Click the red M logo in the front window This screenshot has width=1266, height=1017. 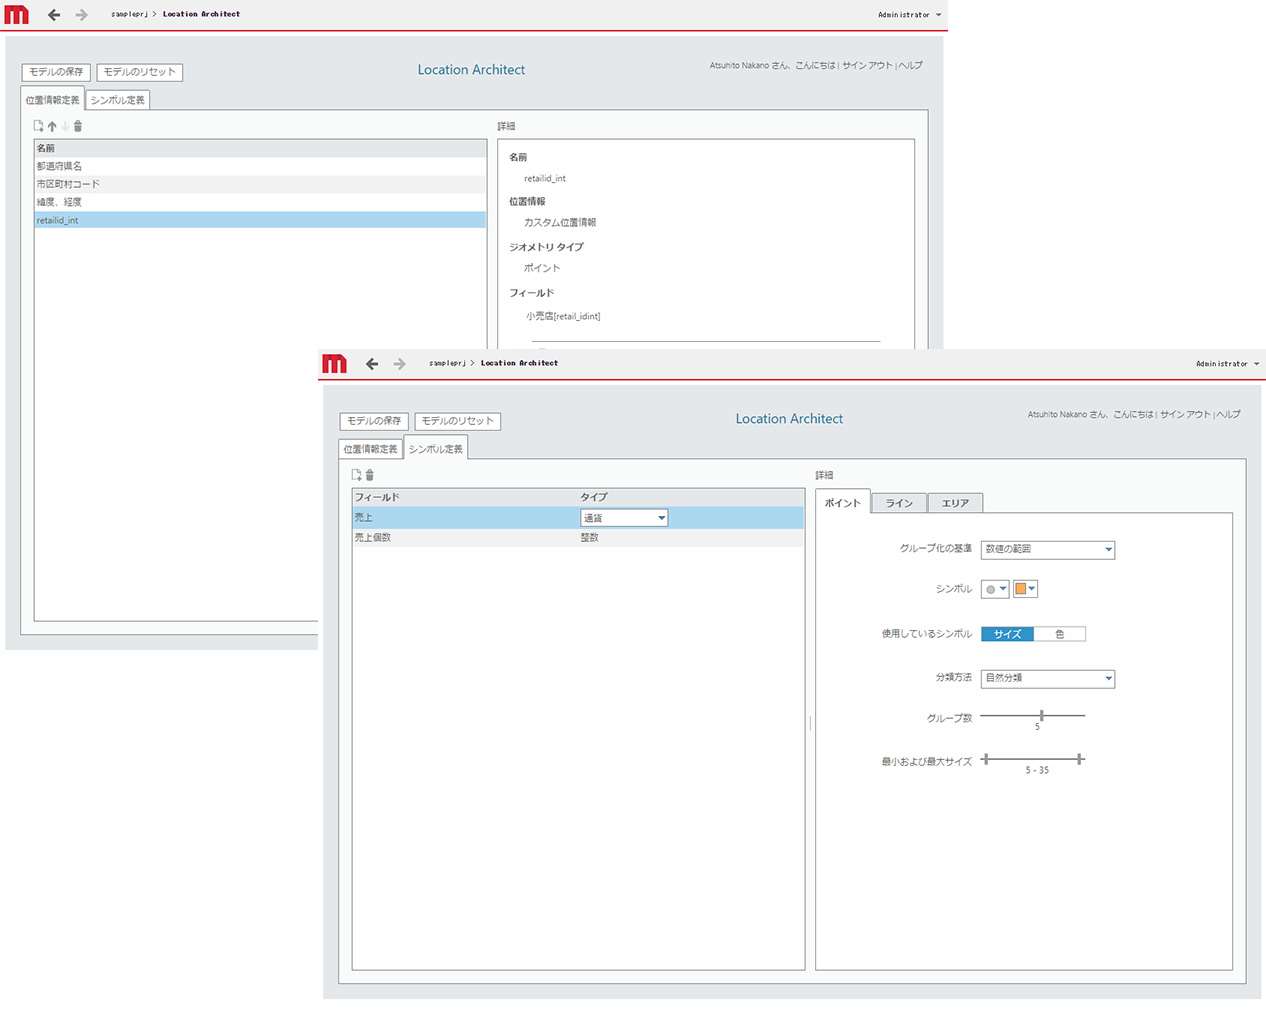[x=334, y=364]
